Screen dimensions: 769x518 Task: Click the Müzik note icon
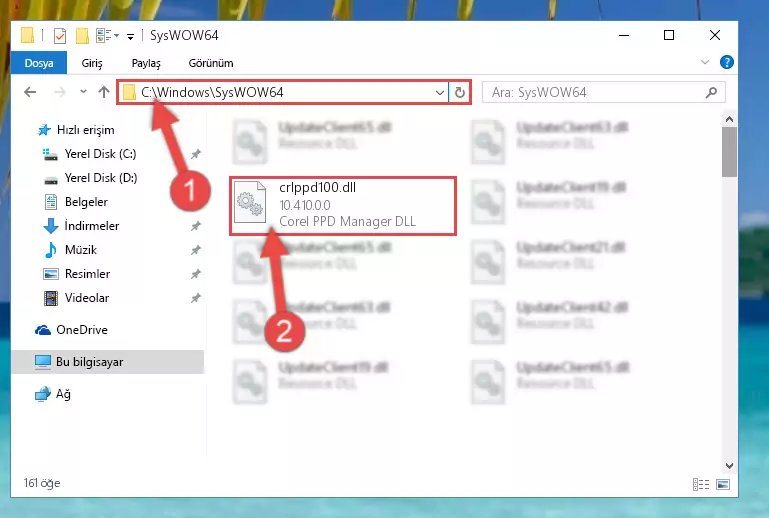[x=51, y=250]
